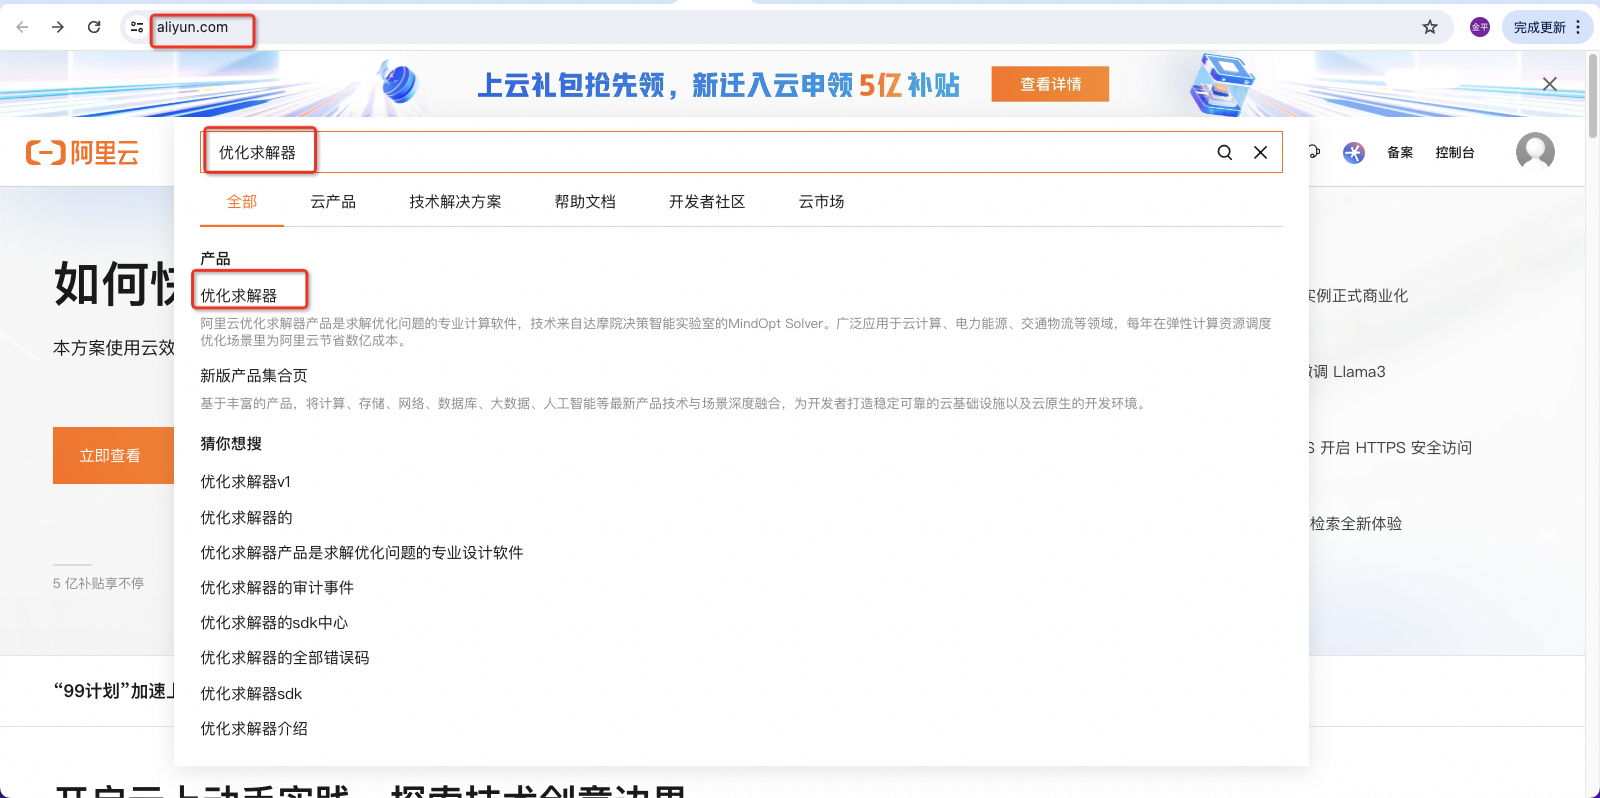1600x798 pixels.
Task: Open the colorful AI assistant icon
Action: [x=1354, y=152]
